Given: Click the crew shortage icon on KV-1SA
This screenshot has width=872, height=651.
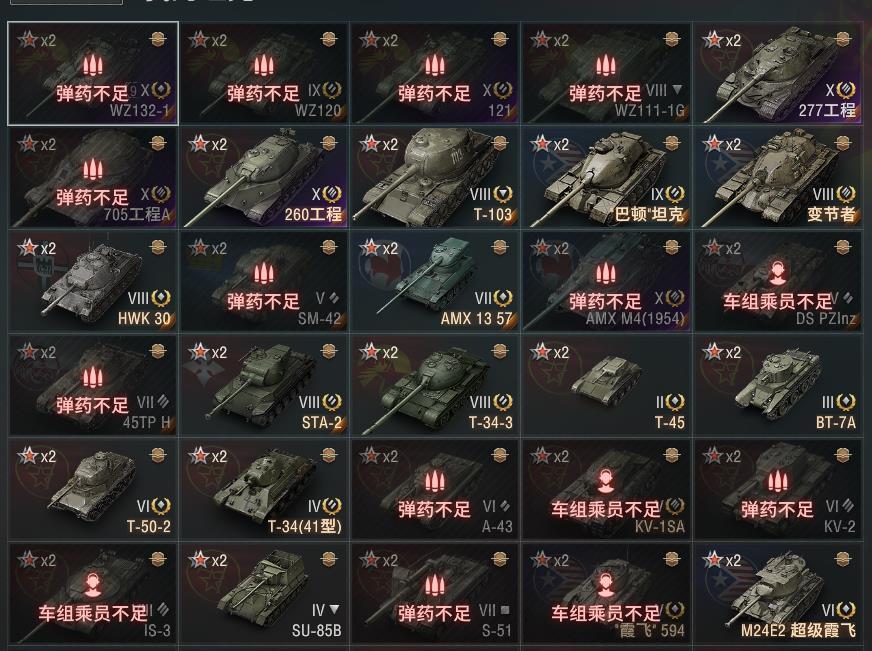Looking at the screenshot, I should point(606,481).
